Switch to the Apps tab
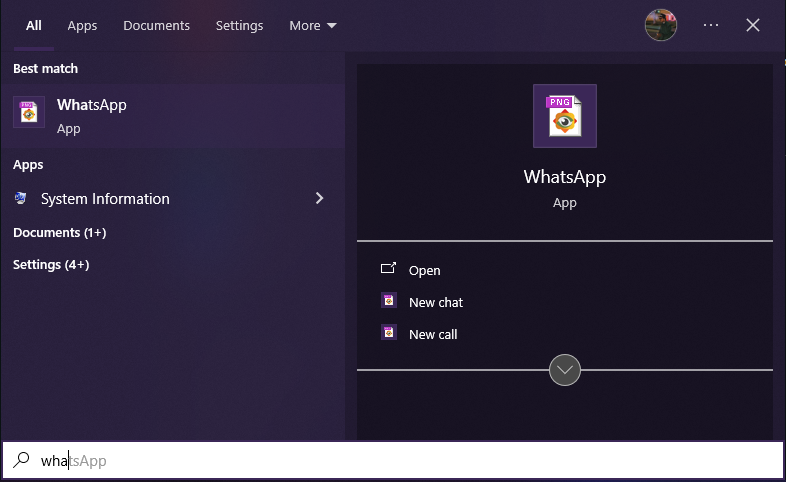This screenshot has height=482, width=786. [x=82, y=26]
